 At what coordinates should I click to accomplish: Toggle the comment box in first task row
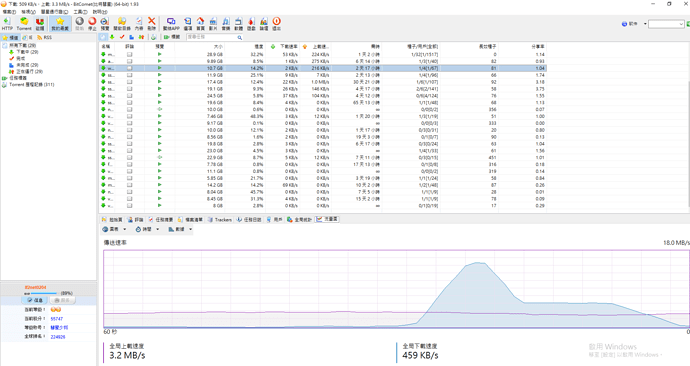[x=129, y=55]
